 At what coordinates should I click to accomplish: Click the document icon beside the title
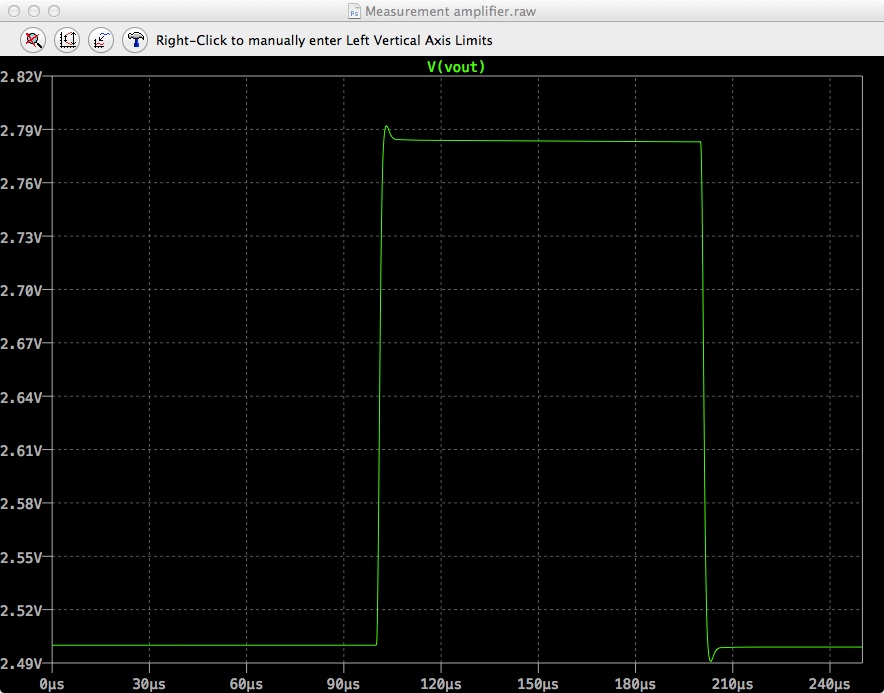(354, 11)
